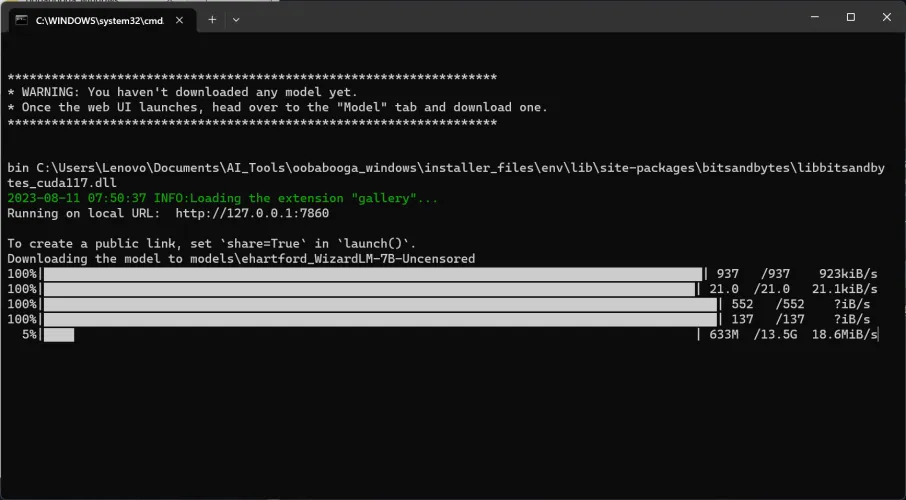Click the local URL http://127.0.0.1:7860

coord(252,213)
